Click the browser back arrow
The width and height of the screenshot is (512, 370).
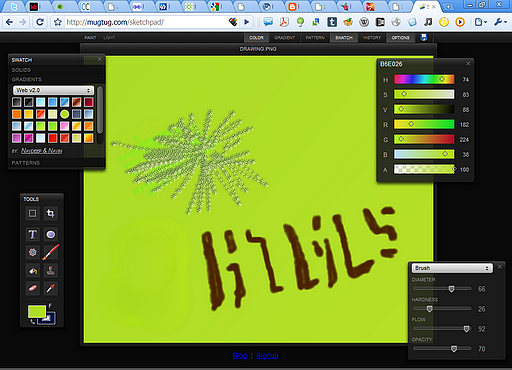(x=9, y=22)
